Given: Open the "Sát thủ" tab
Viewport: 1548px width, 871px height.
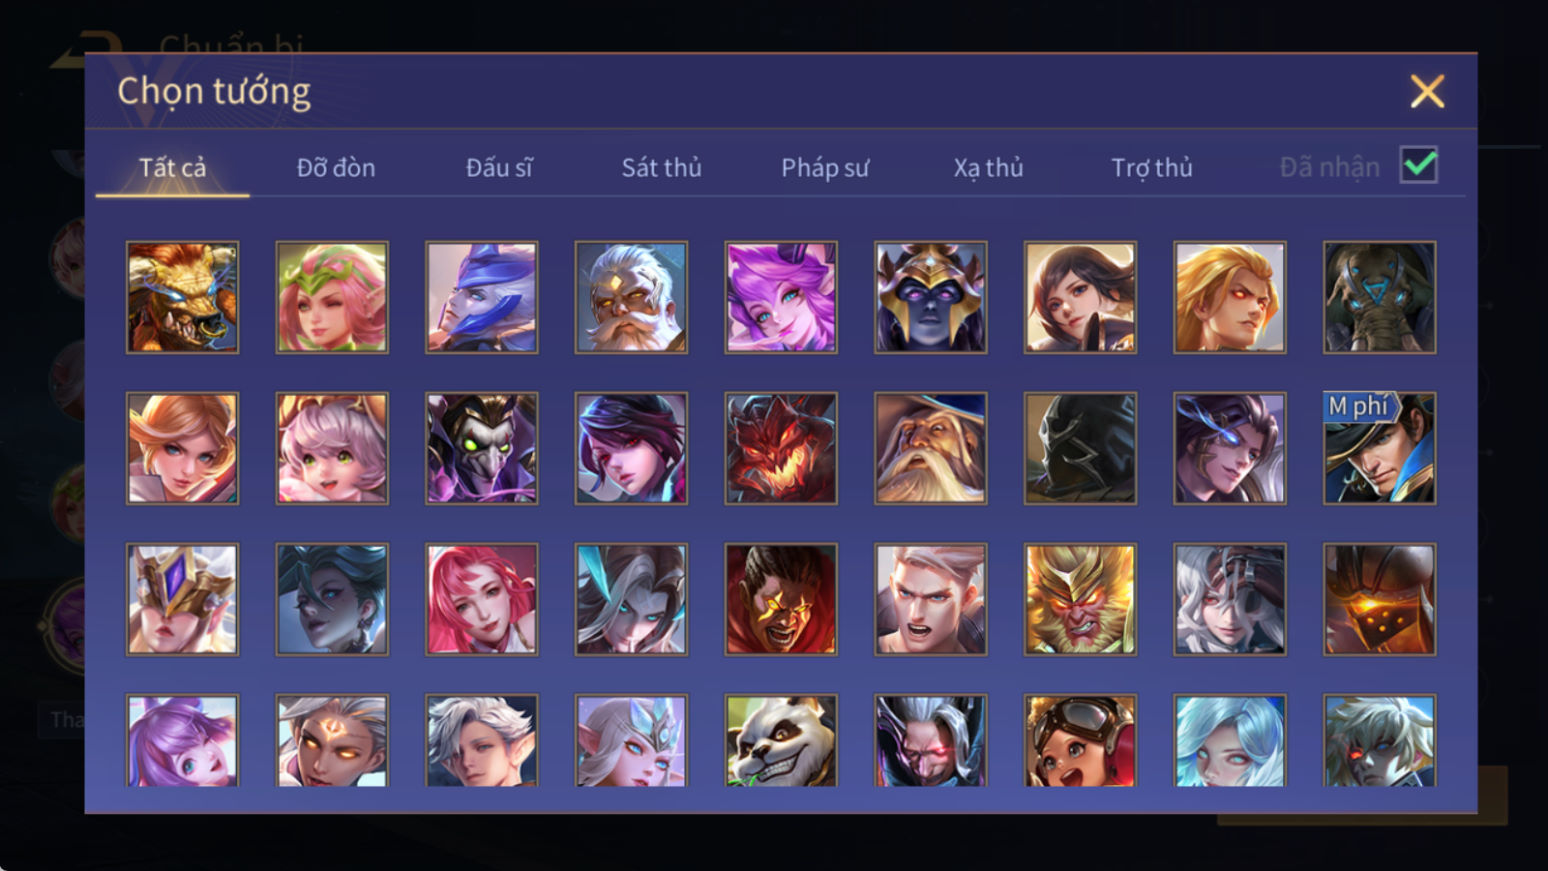Looking at the screenshot, I should coord(661,168).
